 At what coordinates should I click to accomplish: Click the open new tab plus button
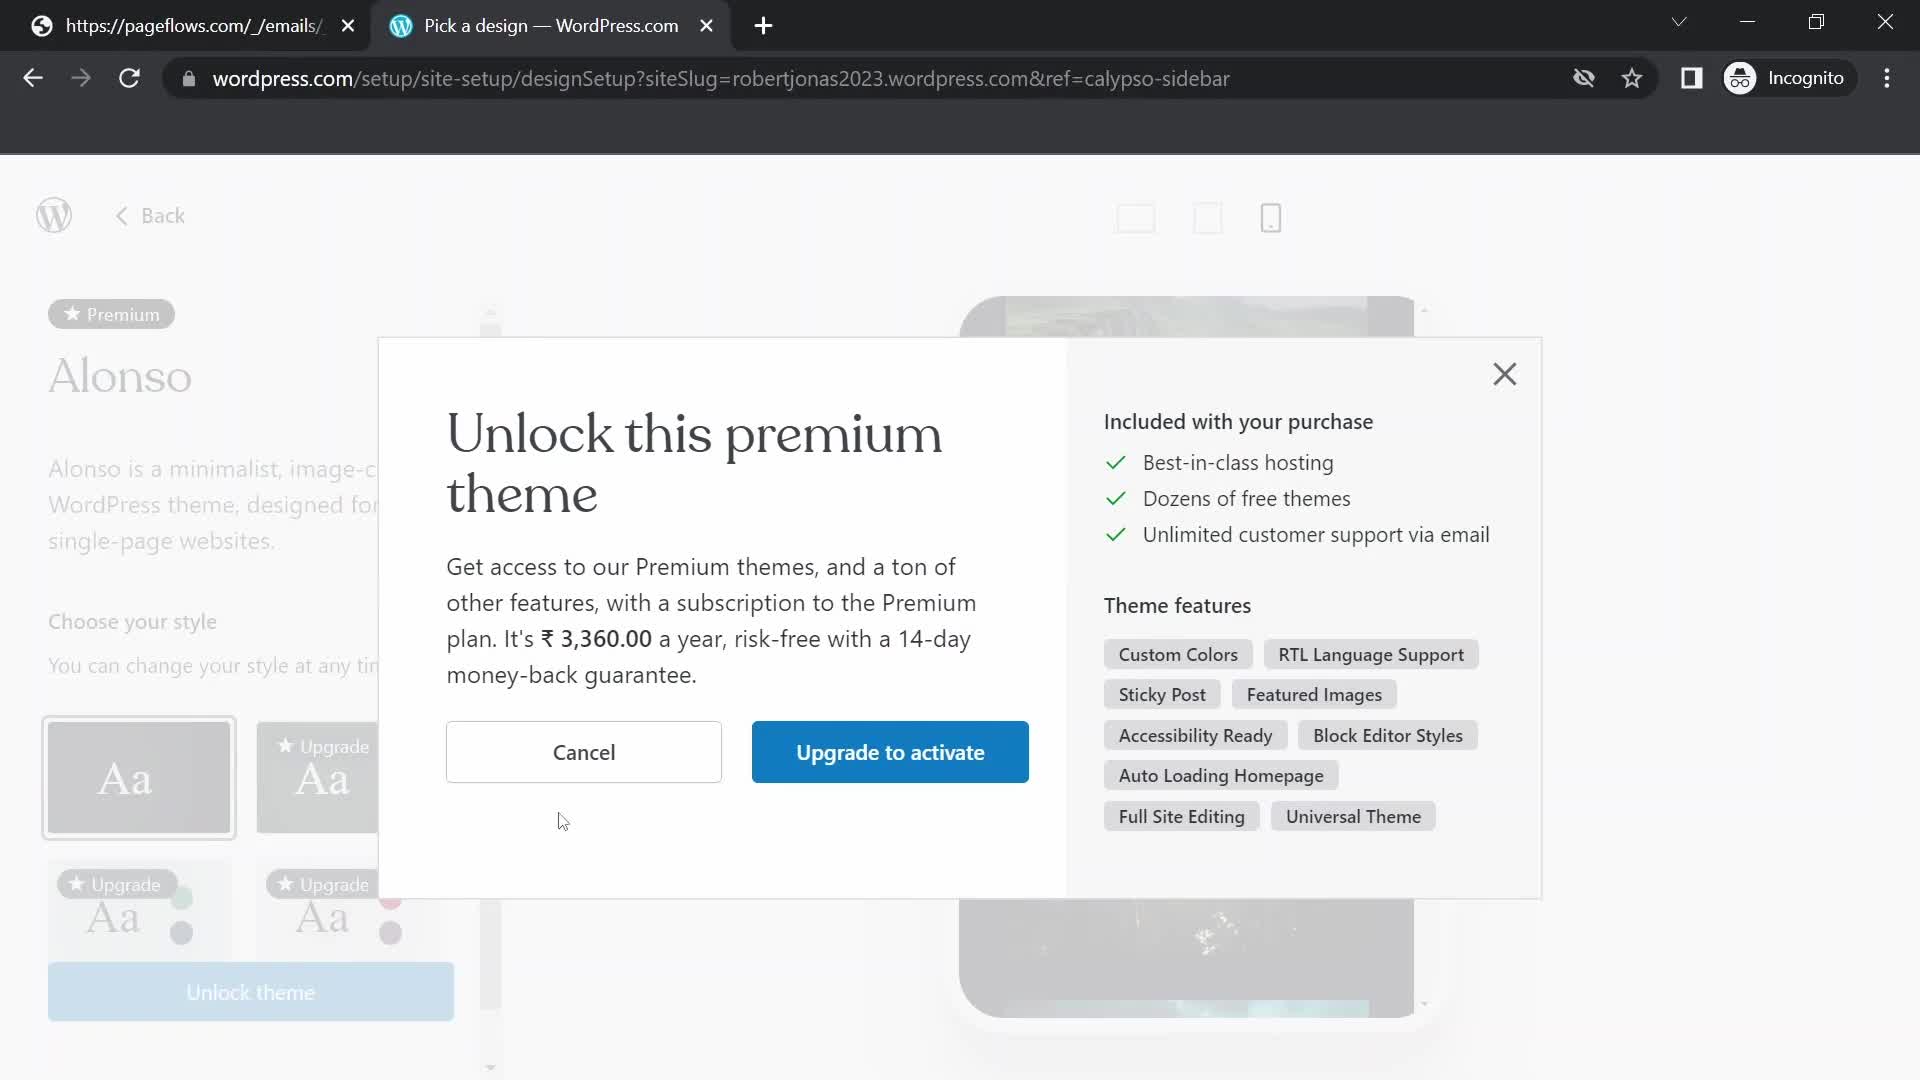click(762, 26)
